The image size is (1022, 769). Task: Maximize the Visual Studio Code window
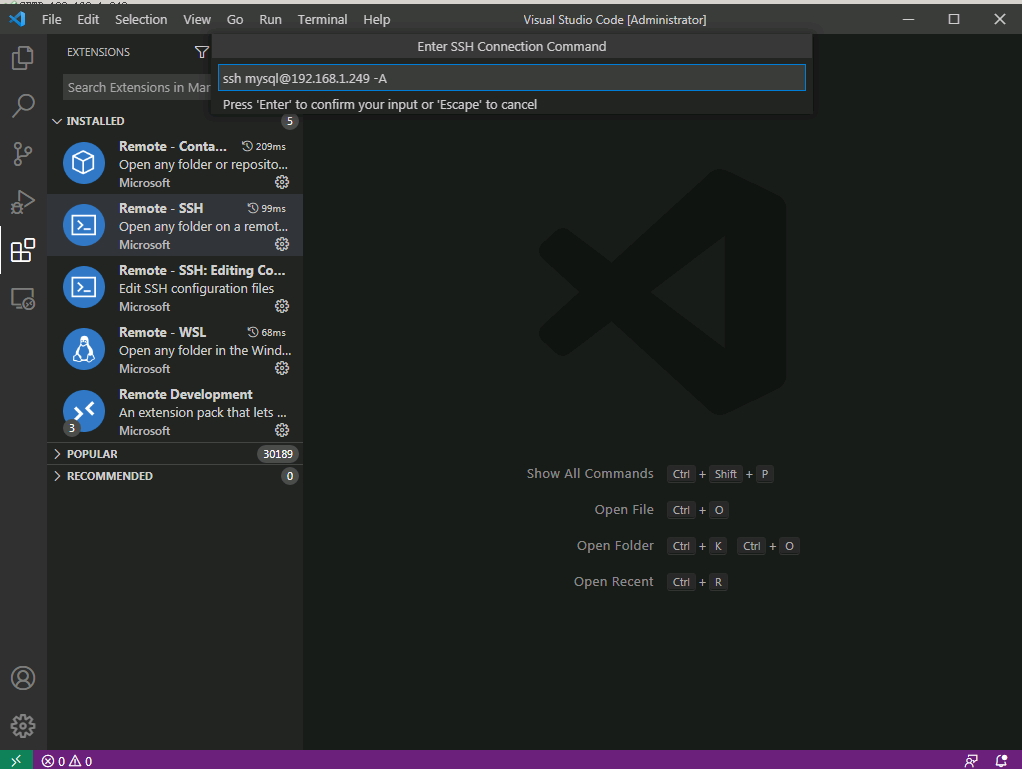[954, 20]
